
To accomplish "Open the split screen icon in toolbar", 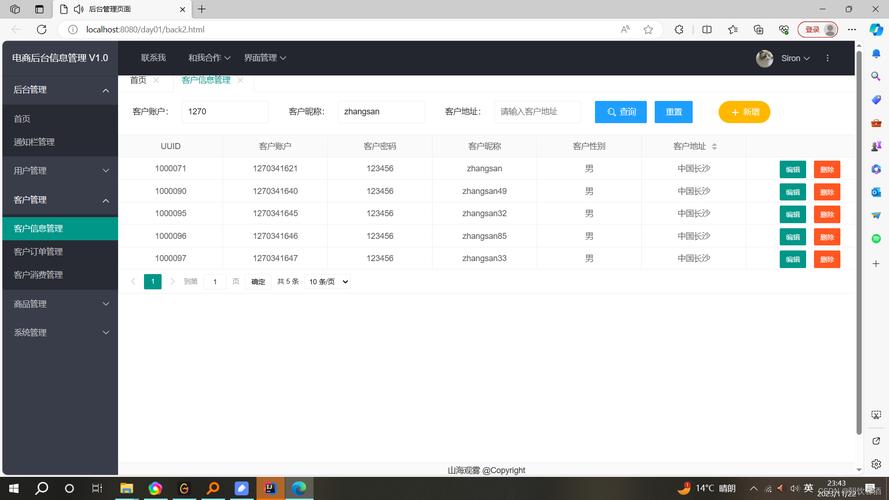I will tap(706, 29).
